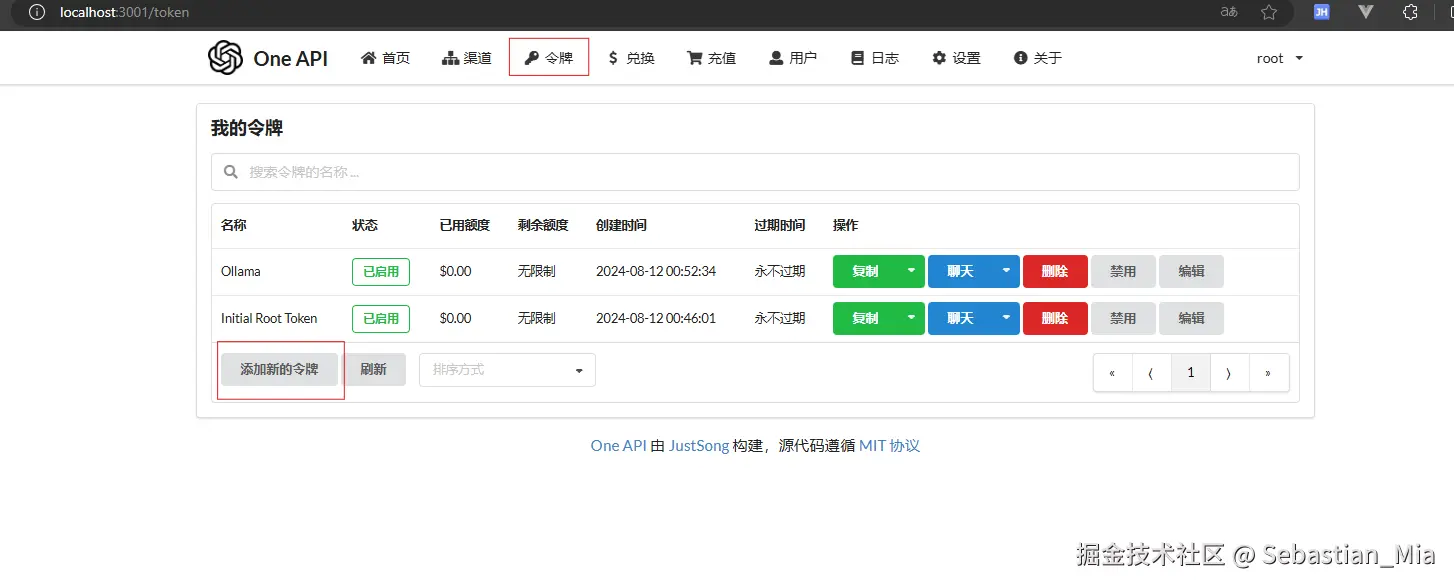Edit the Initial Root Token with 编辑
Screen dimensions: 1454x587
1191,318
